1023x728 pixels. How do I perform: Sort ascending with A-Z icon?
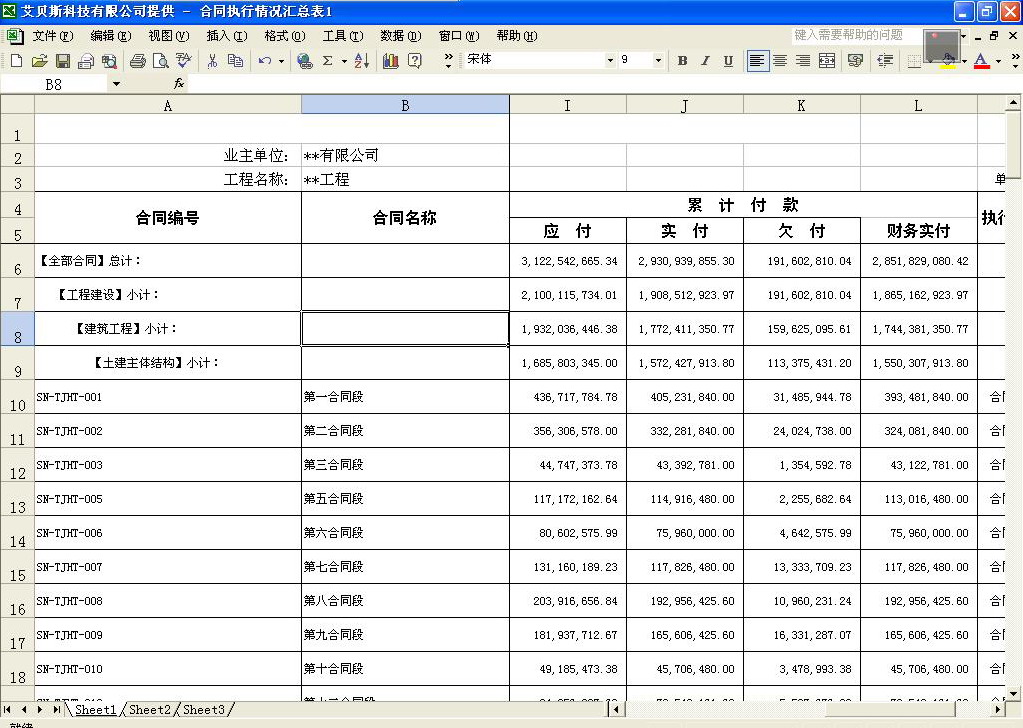(361, 61)
